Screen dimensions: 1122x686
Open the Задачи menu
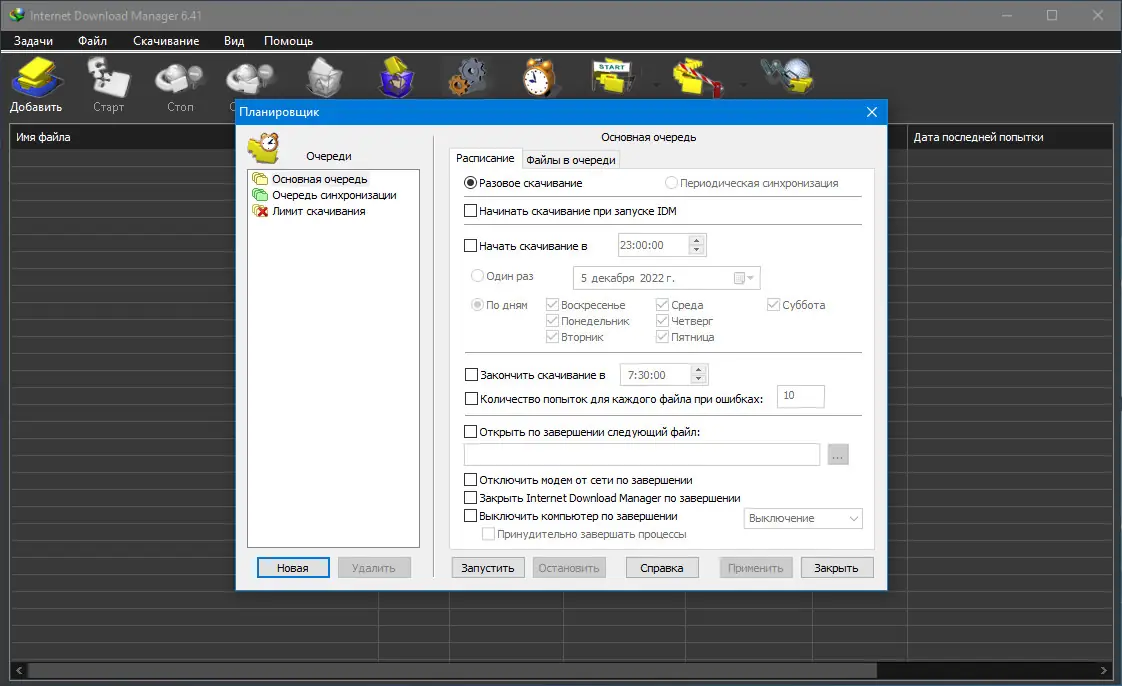pyautogui.click(x=34, y=41)
